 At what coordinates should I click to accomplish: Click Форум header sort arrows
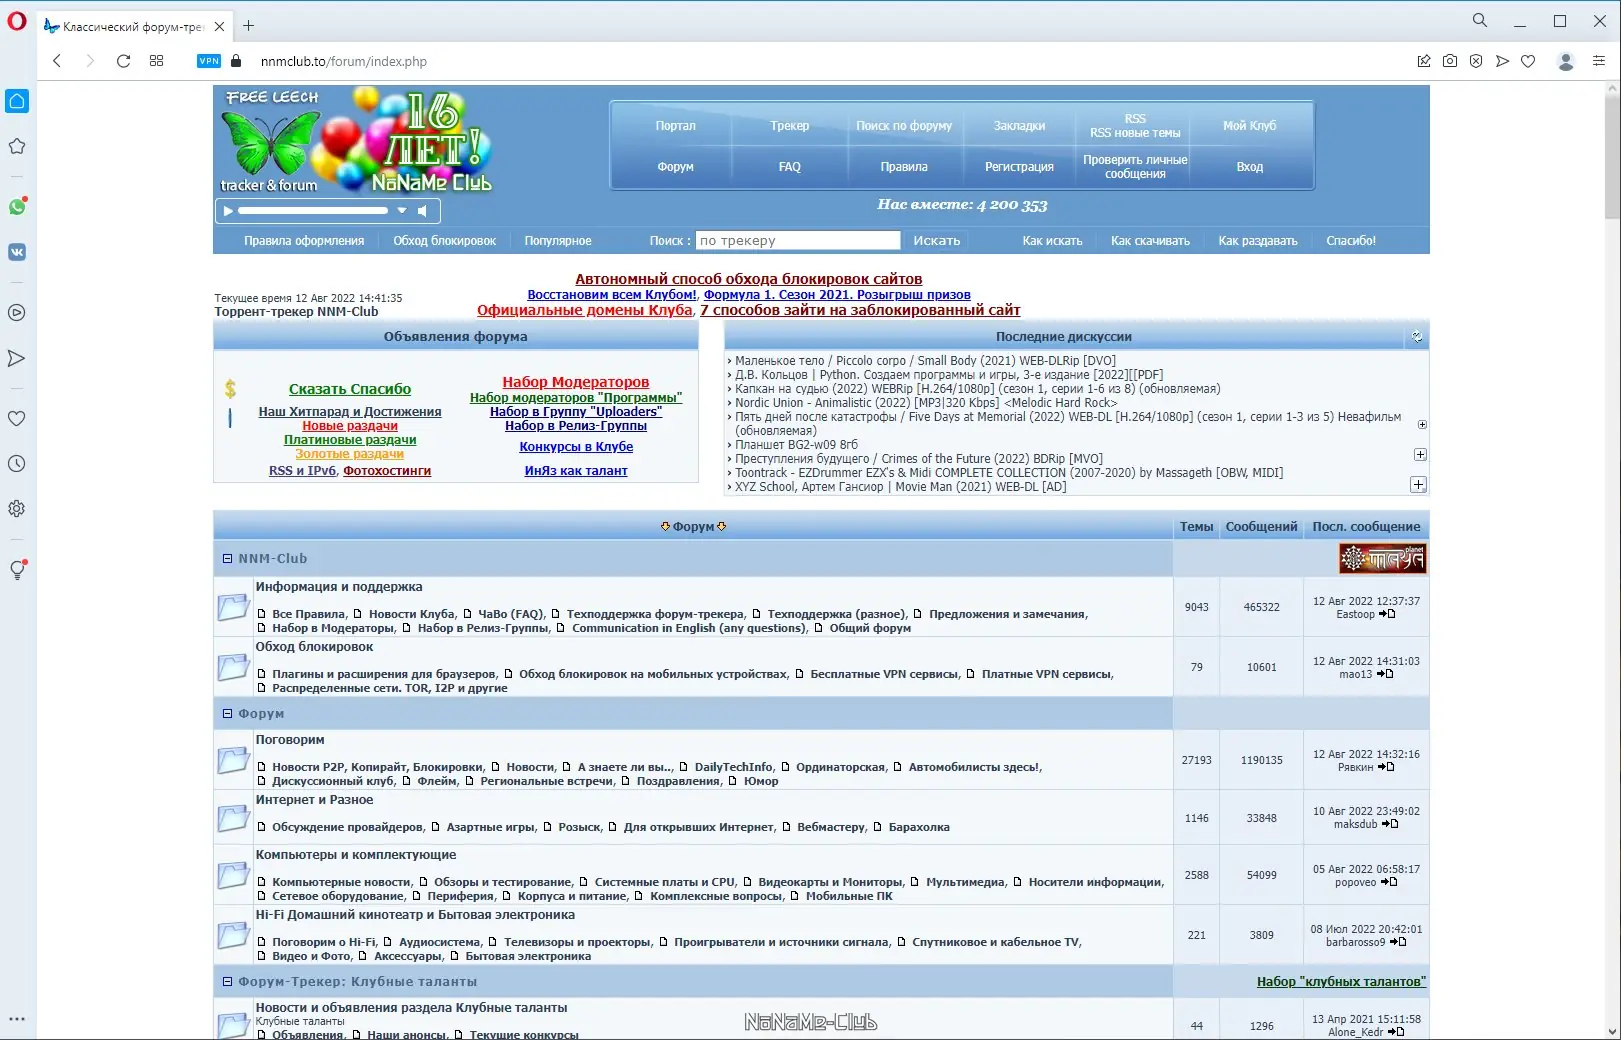coord(693,527)
